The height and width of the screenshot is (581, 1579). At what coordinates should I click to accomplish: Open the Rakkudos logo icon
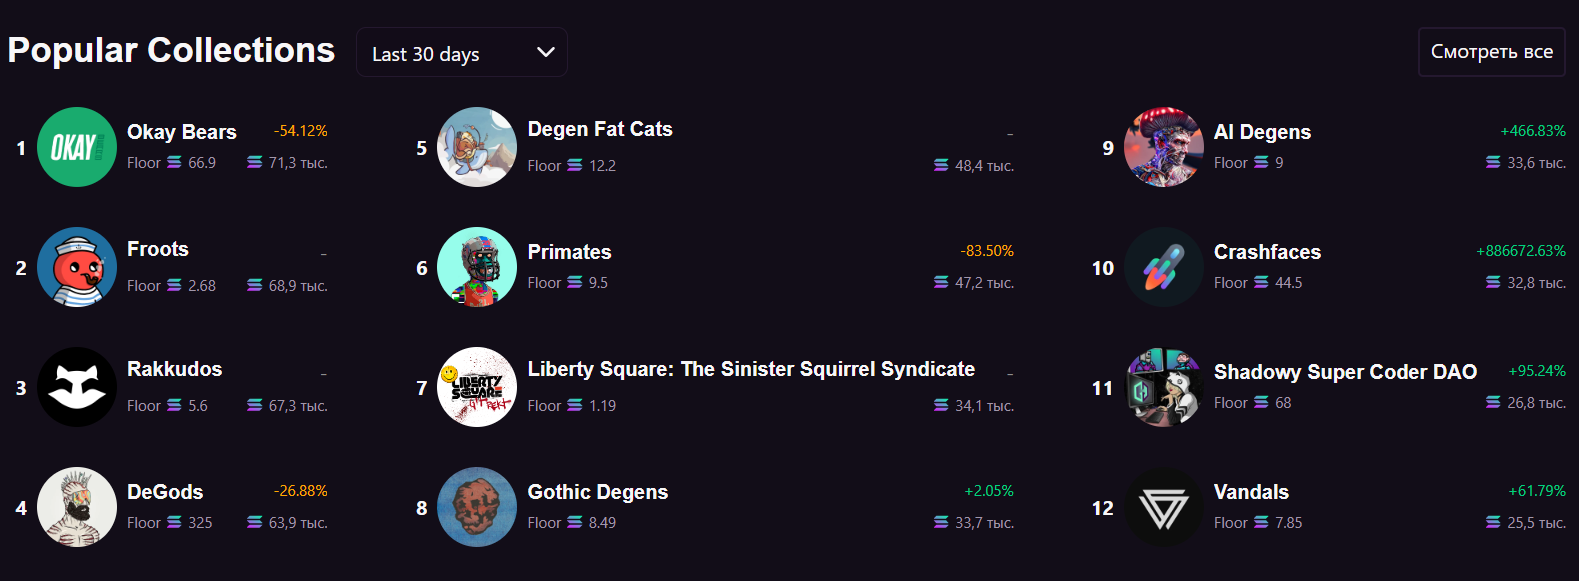click(77, 387)
